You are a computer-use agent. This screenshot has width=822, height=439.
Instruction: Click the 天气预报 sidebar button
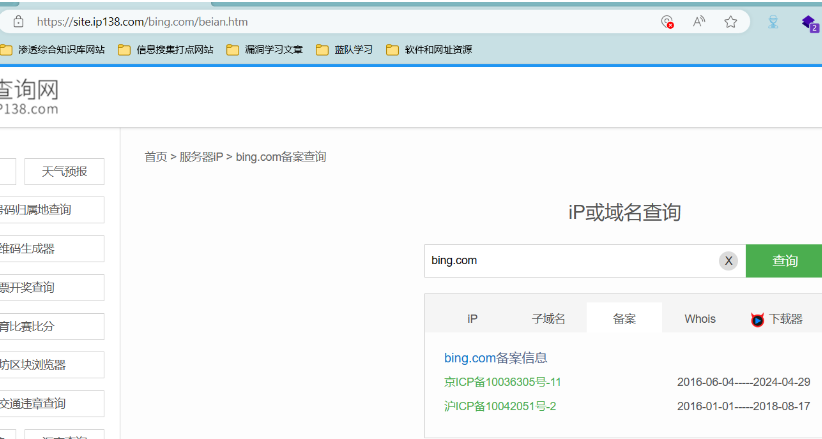tap(64, 172)
